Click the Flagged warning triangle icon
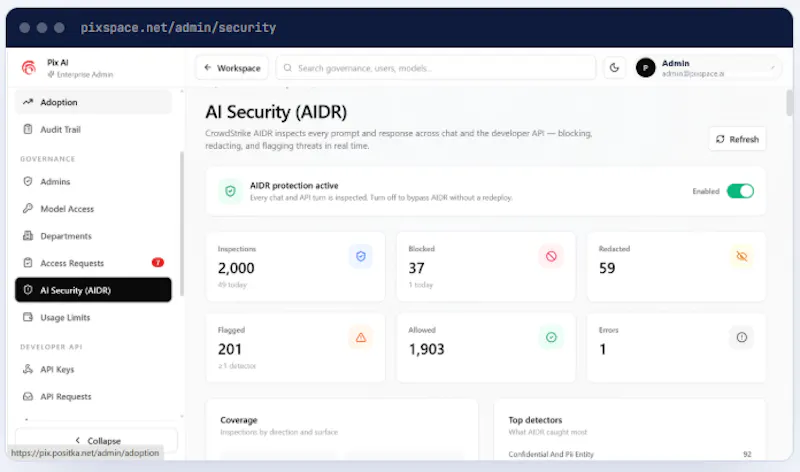Screen dimensions: 800x472 [x=361, y=337]
